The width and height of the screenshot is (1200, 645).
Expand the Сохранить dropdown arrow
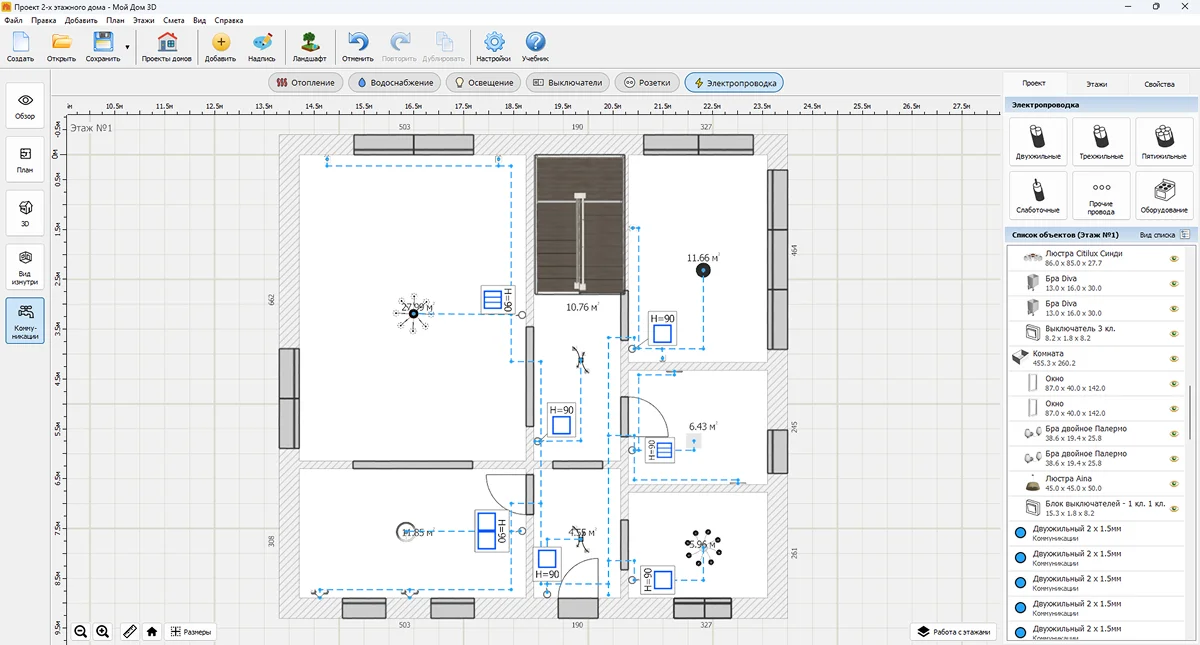pyautogui.click(x=128, y=46)
